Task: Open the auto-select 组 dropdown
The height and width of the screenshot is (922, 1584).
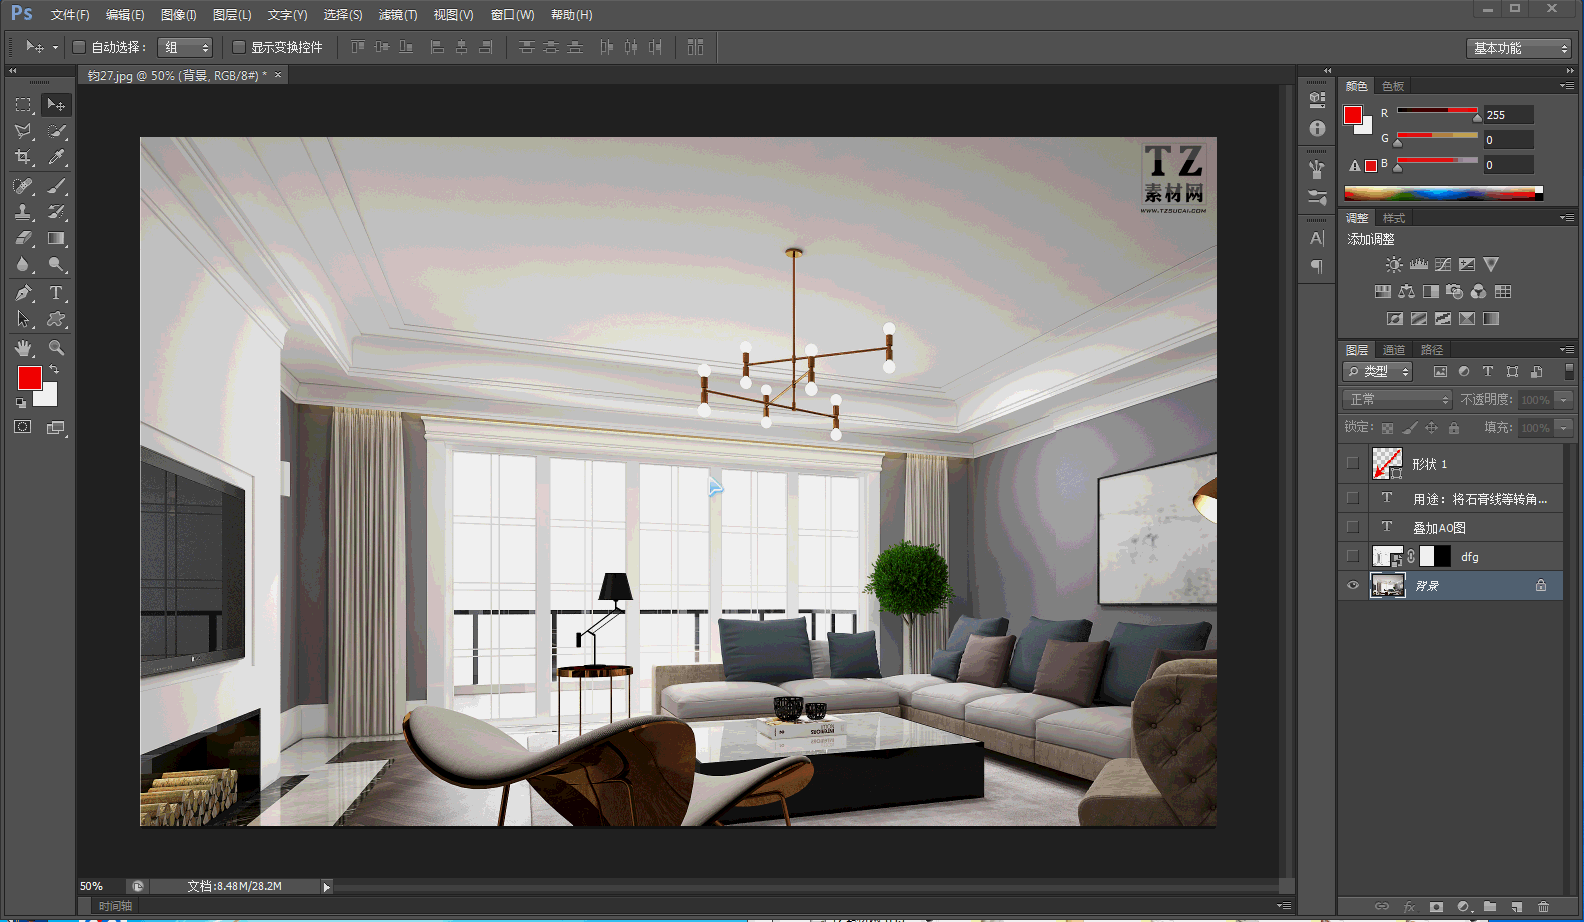Action: coord(185,47)
